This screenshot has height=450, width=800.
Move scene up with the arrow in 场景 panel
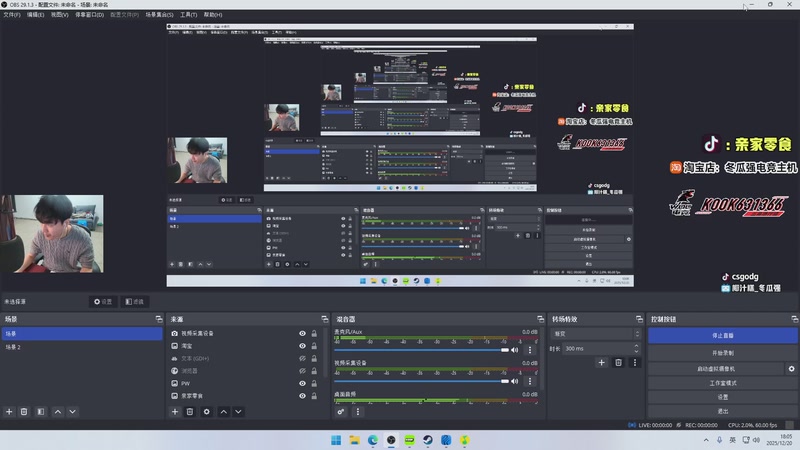58,412
